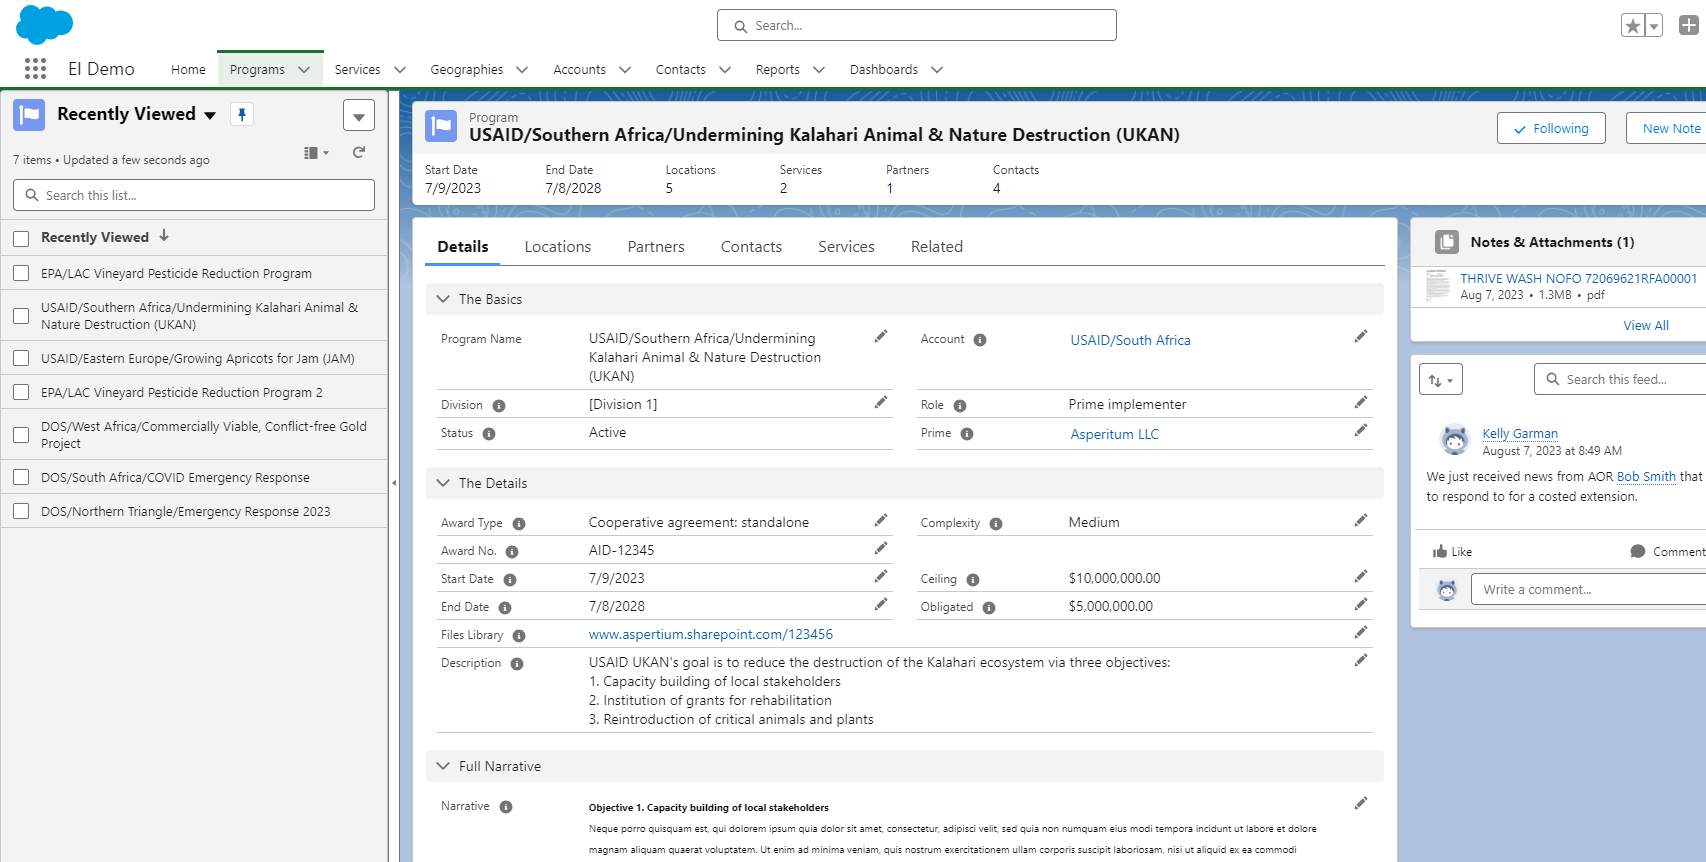Open the USAID/South Africa account link
The image size is (1706, 862).
tap(1130, 340)
